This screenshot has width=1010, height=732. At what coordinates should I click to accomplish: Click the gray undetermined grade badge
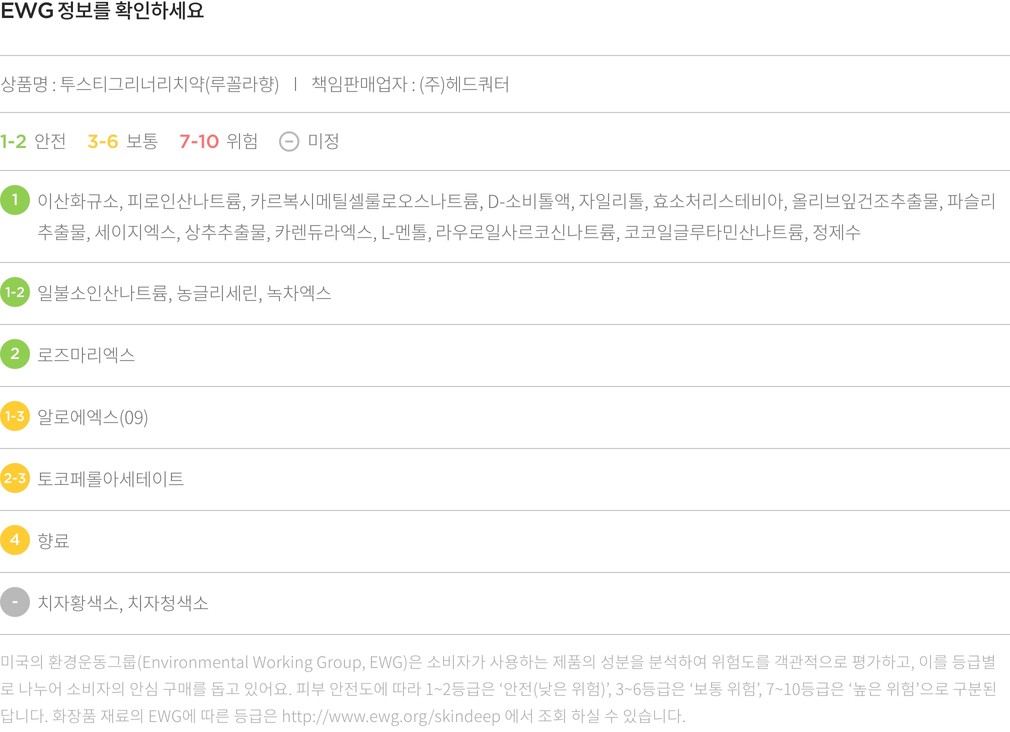(x=15, y=602)
